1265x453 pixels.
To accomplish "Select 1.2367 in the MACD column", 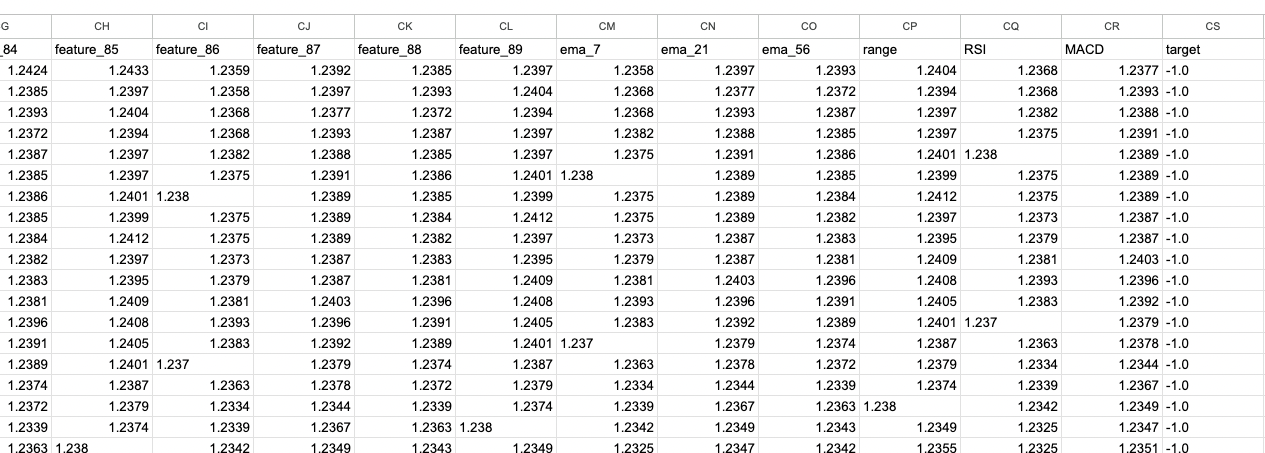I will (x=1112, y=385).
